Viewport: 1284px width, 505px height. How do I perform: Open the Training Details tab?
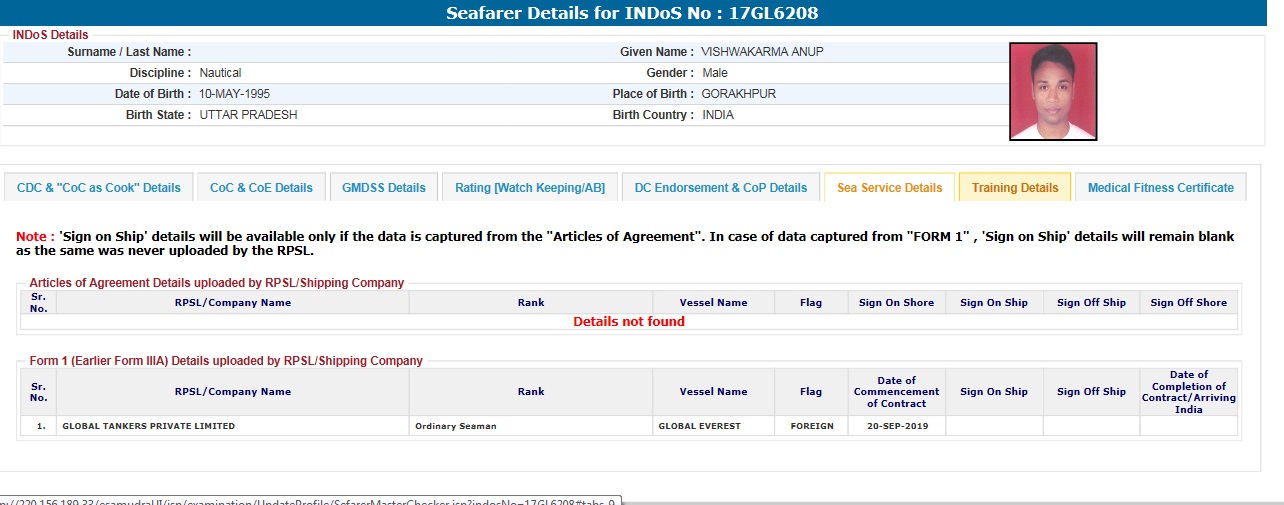click(x=1015, y=187)
